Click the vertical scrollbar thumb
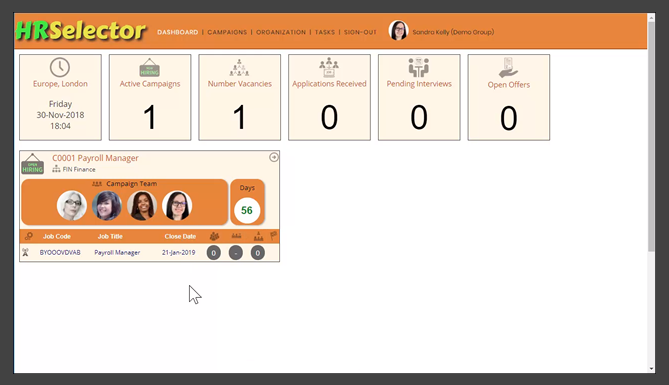The width and height of the screenshot is (669, 385). [x=651, y=137]
